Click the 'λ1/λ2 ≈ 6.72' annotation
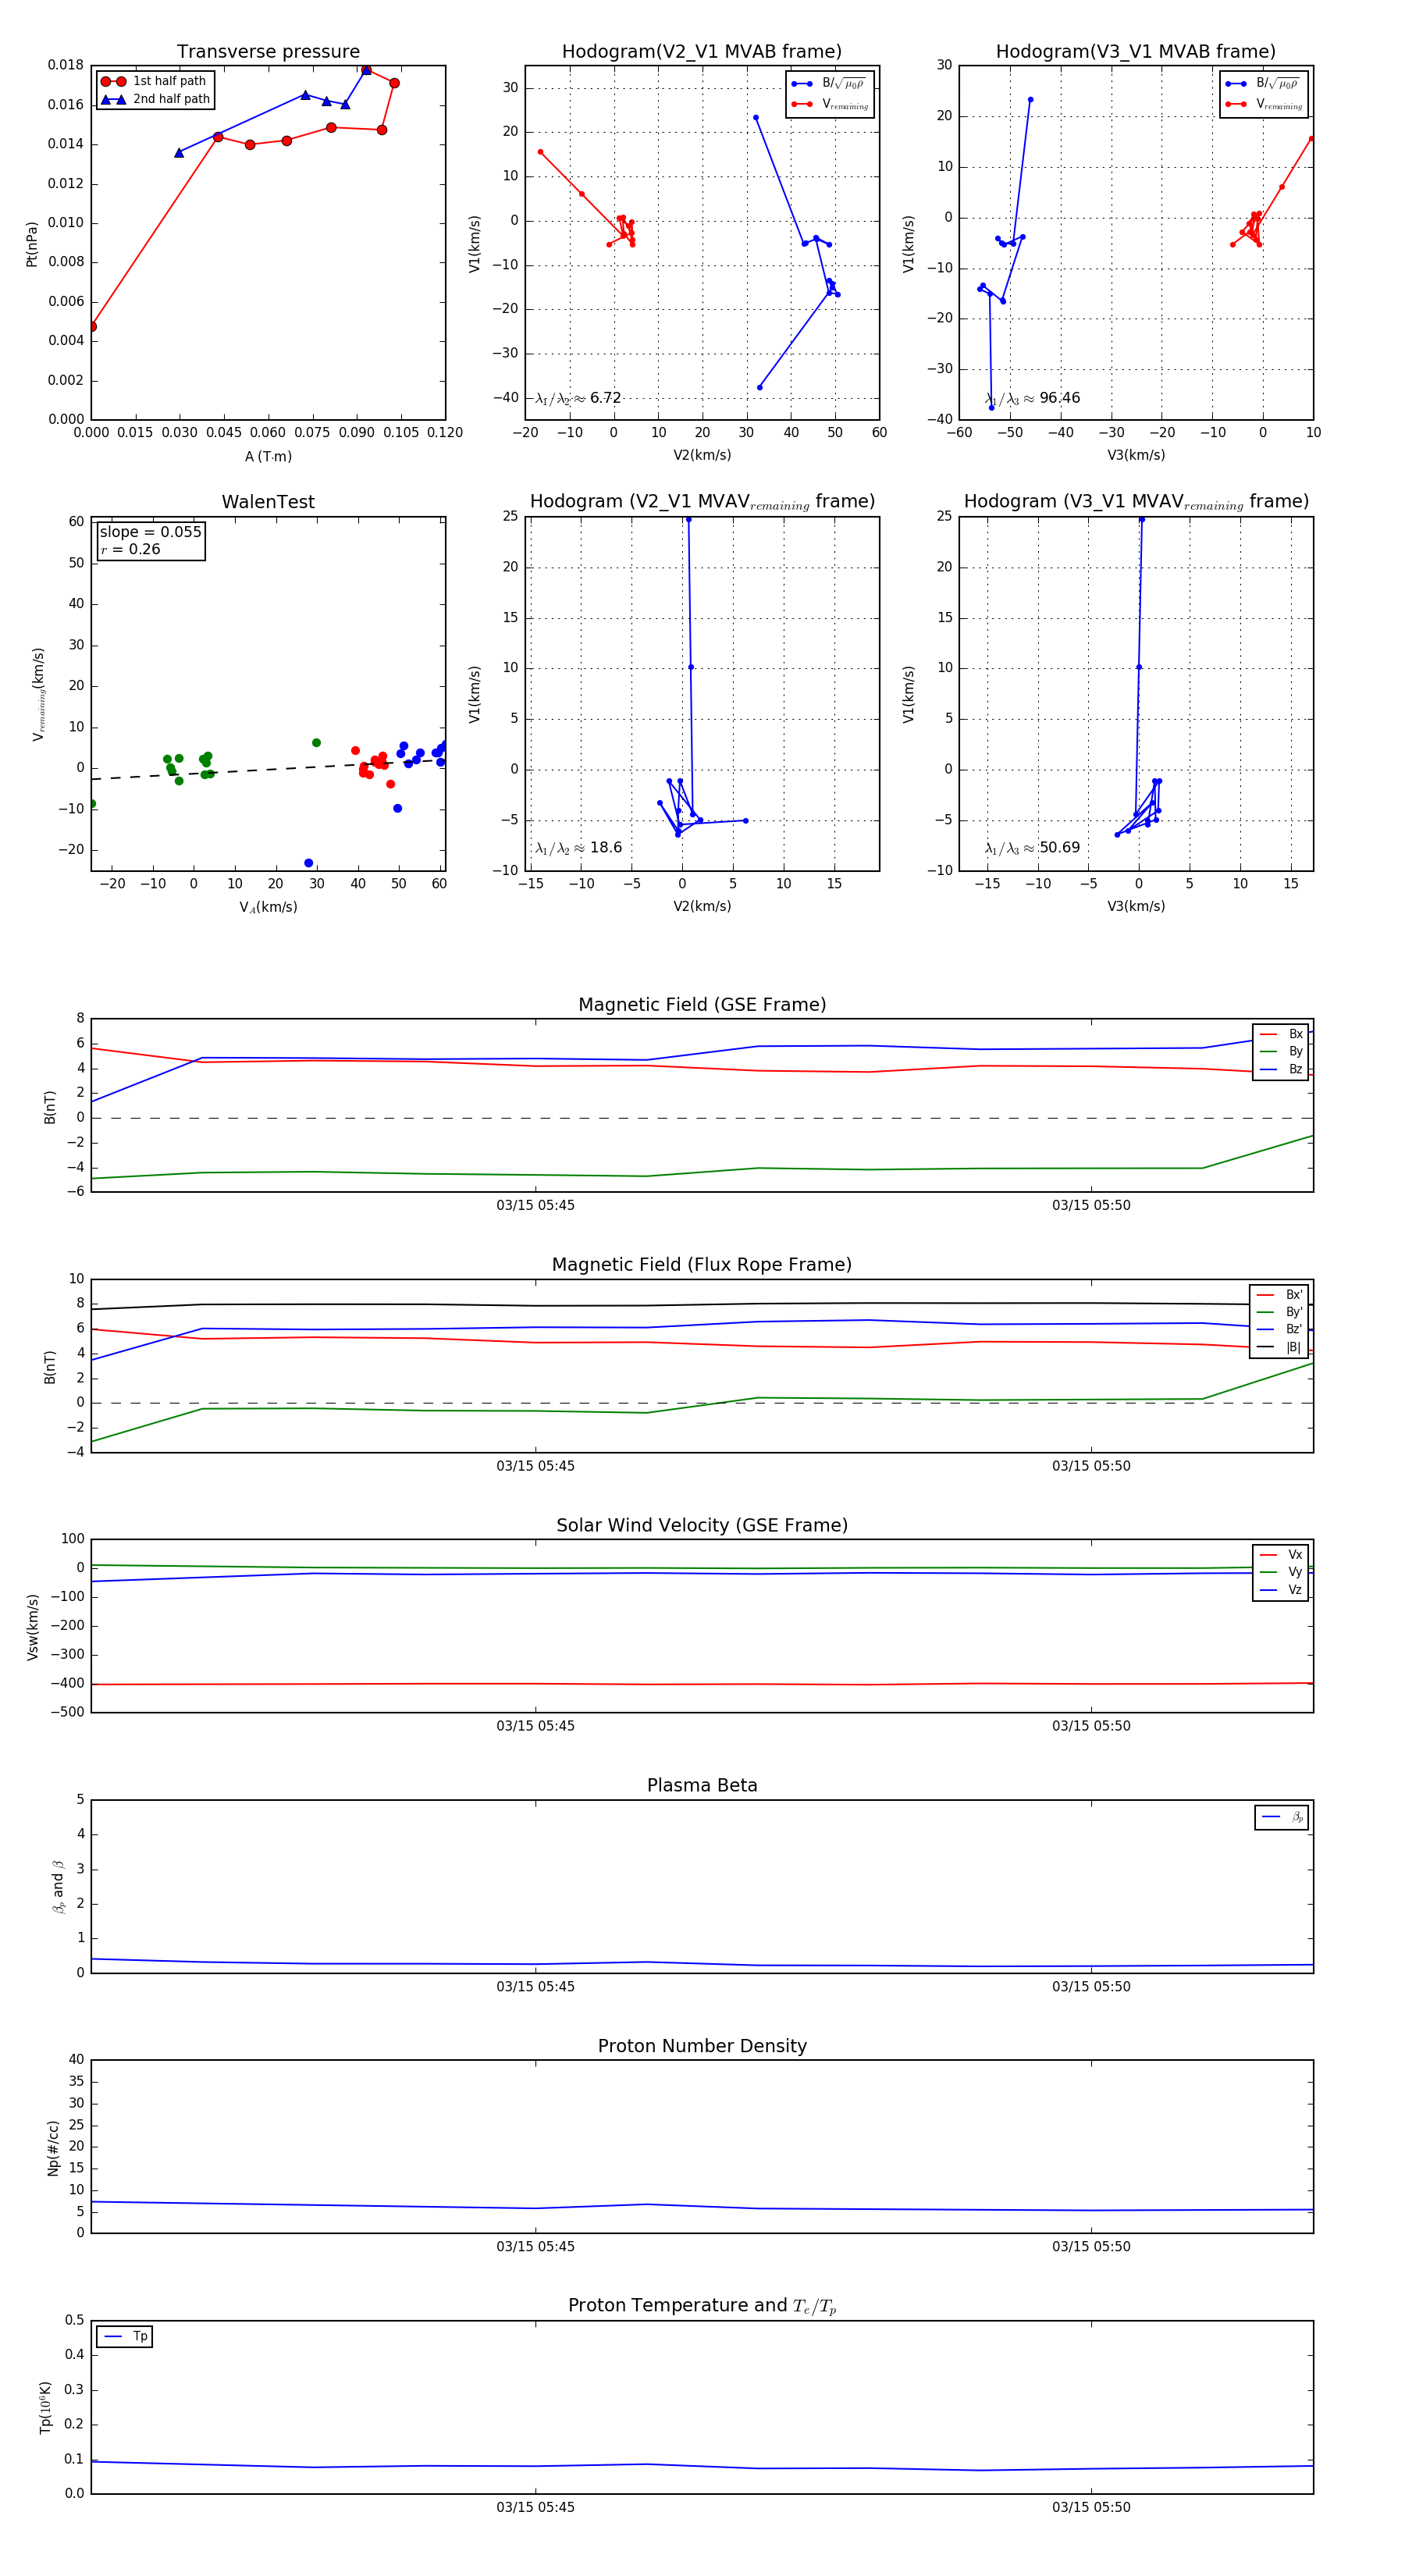The height and width of the screenshot is (2576, 1405). point(578,398)
